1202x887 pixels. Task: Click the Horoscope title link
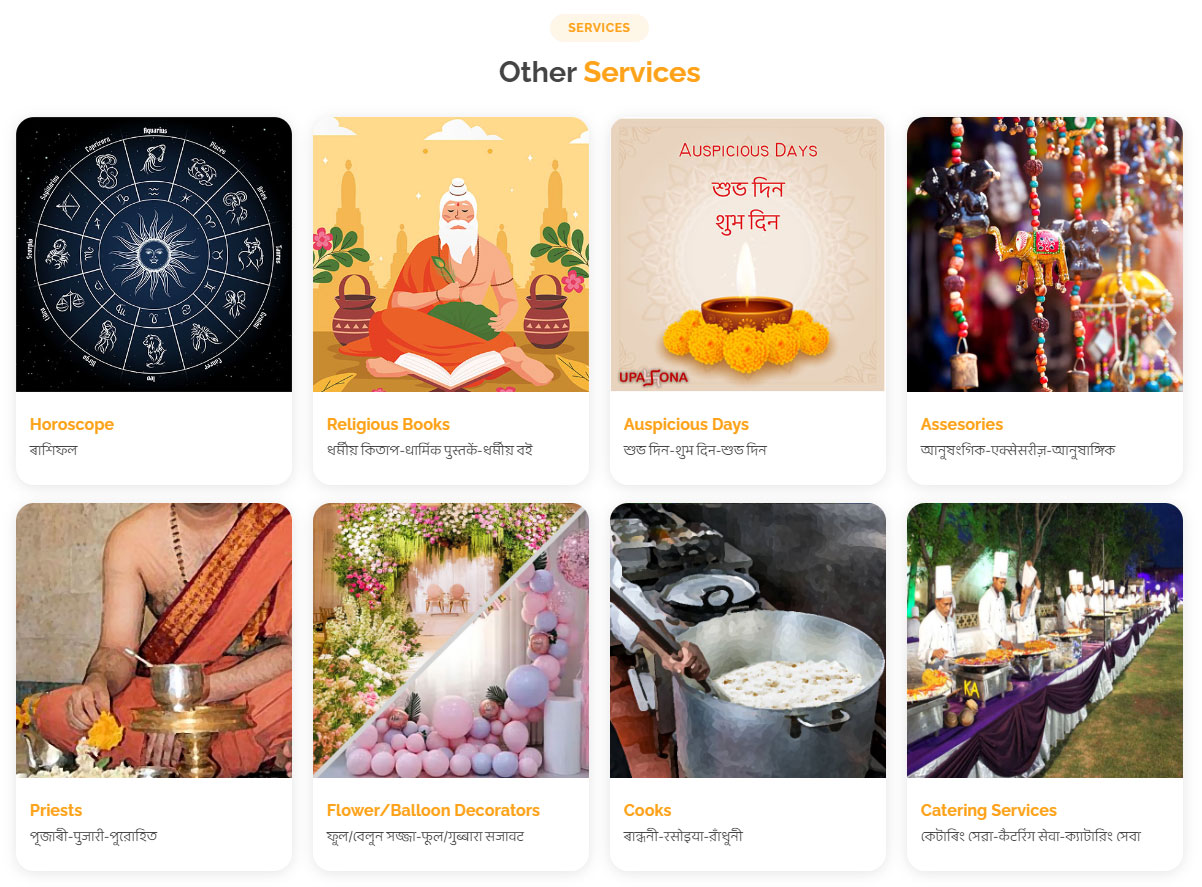(x=72, y=424)
